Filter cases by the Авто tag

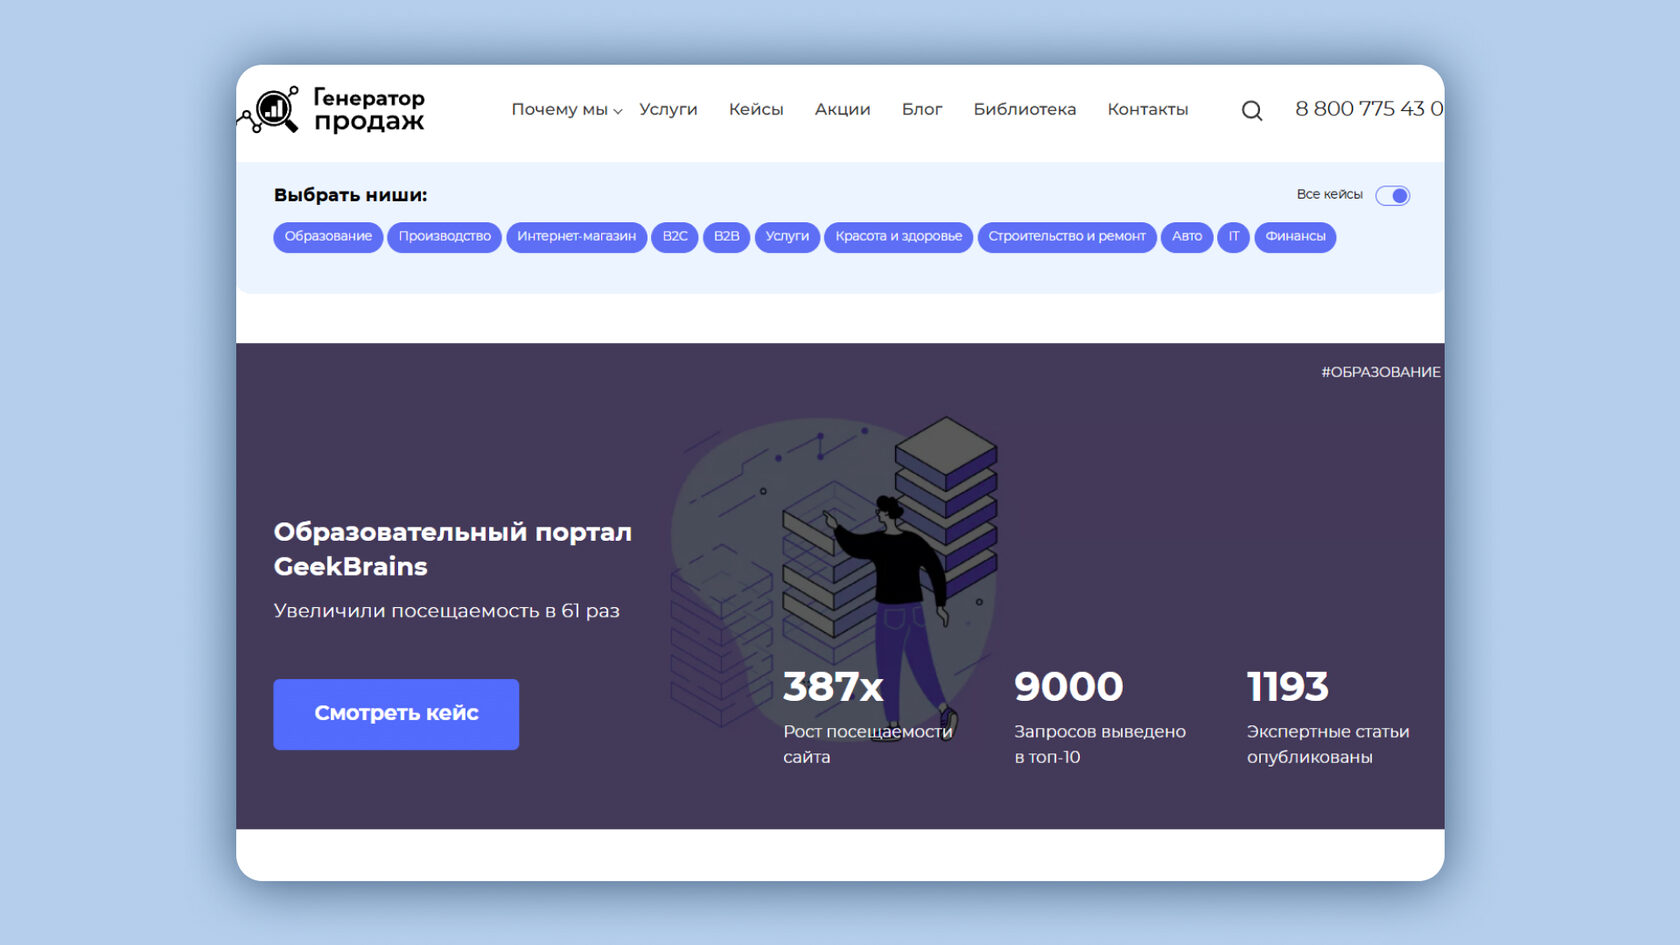pyautogui.click(x=1187, y=237)
